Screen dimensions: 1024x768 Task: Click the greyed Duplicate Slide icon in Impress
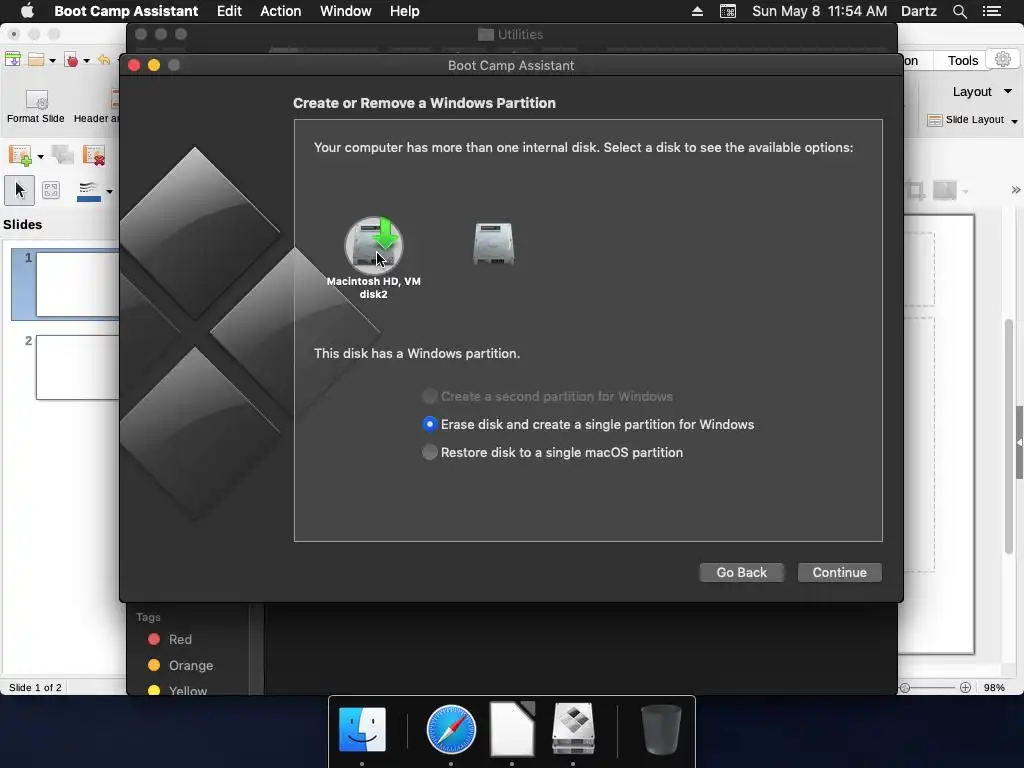pos(63,155)
